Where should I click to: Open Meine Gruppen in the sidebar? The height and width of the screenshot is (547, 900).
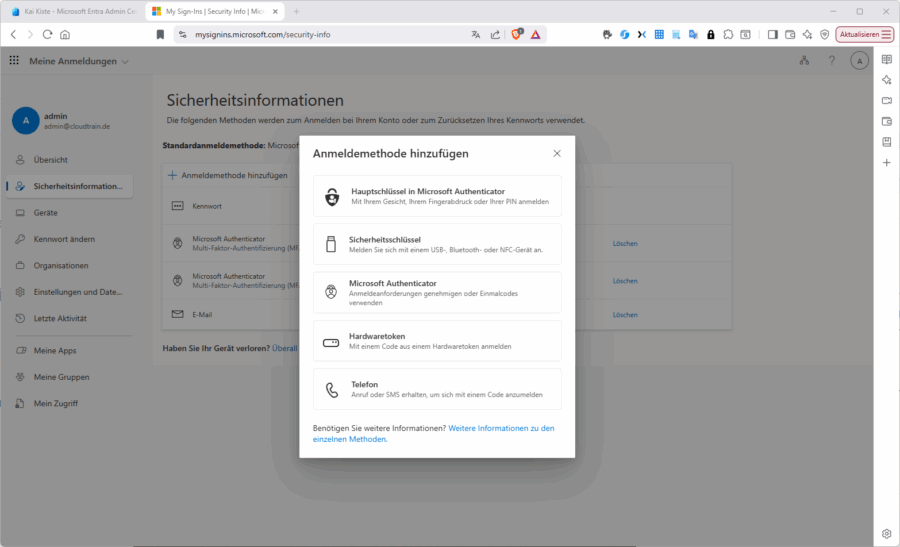[x=61, y=377]
